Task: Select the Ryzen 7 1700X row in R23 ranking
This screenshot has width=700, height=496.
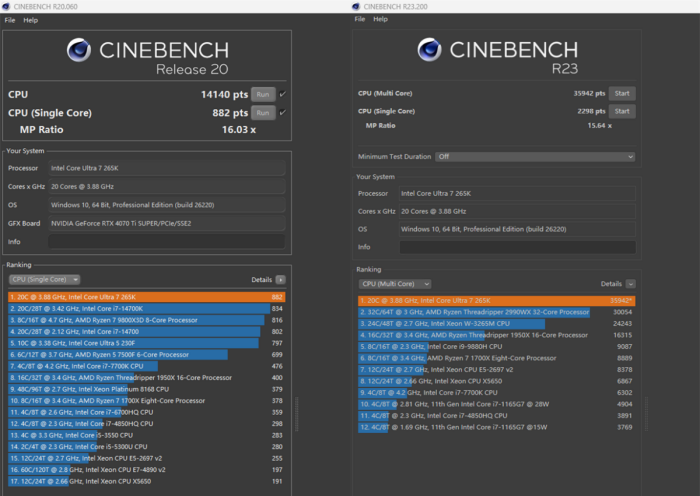Action: pyautogui.click(x=497, y=358)
